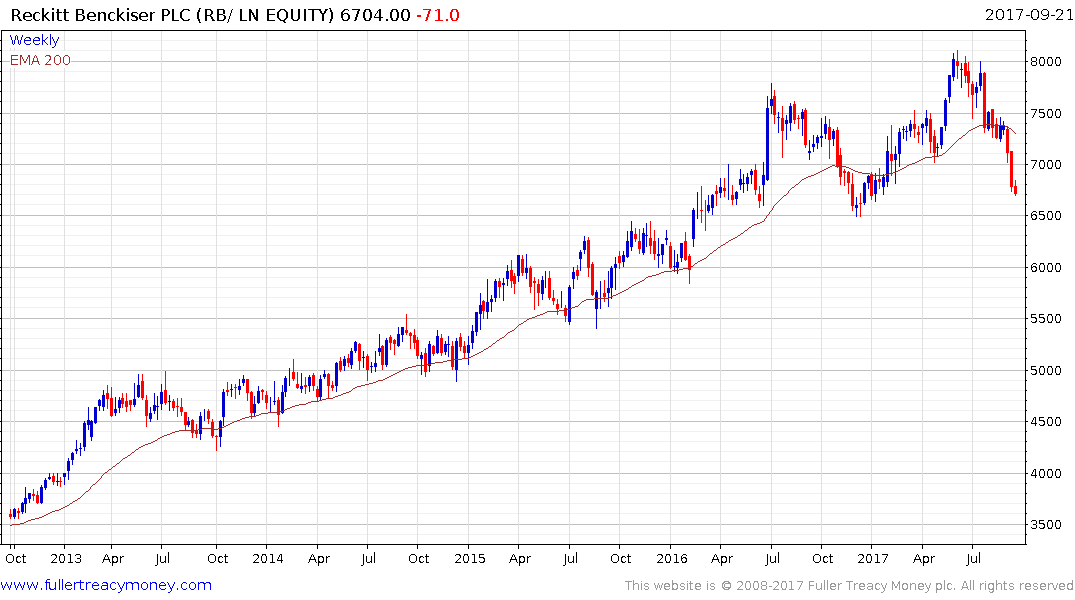
Task: Click the last price value 6704.00
Action: [375, 15]
